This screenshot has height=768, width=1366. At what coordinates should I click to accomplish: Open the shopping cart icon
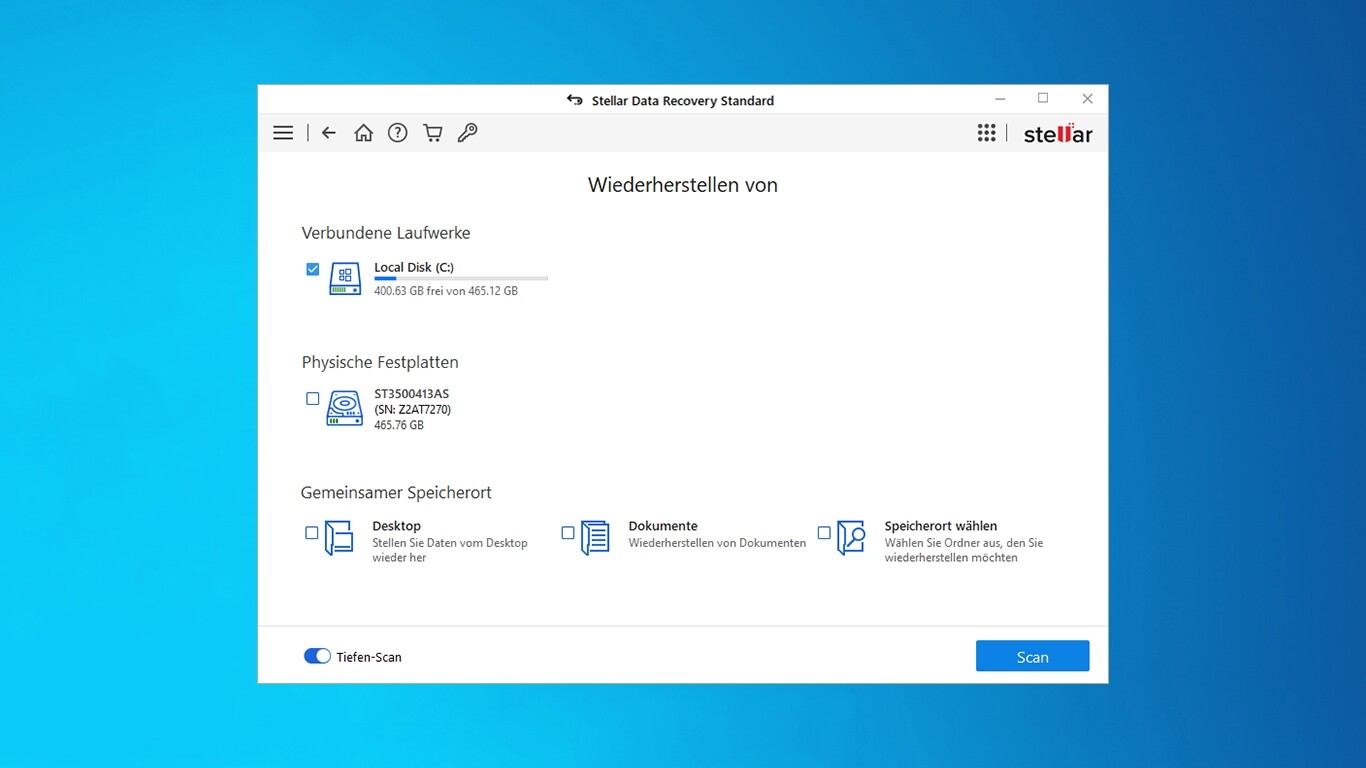point(433,133)
